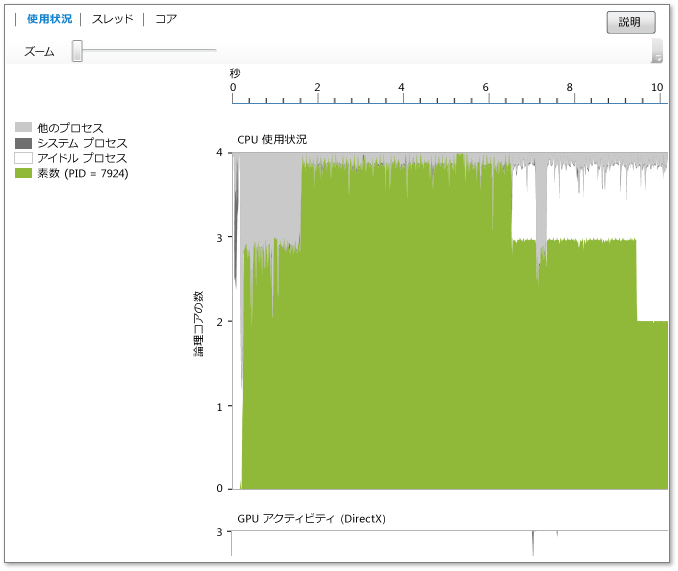Image resolution: width=678 pixels, height=571 pixels.
Task: Click the 説明 button
Action: tap(631, 22)
